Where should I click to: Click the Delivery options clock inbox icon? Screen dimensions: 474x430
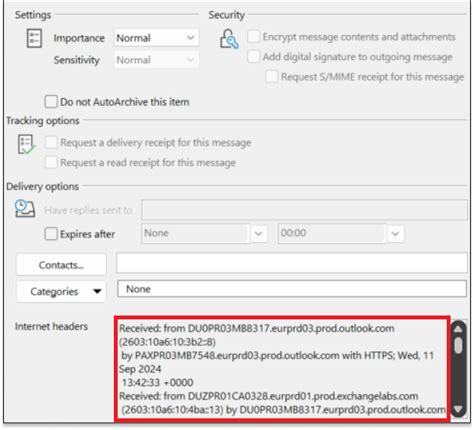point(25,209)
